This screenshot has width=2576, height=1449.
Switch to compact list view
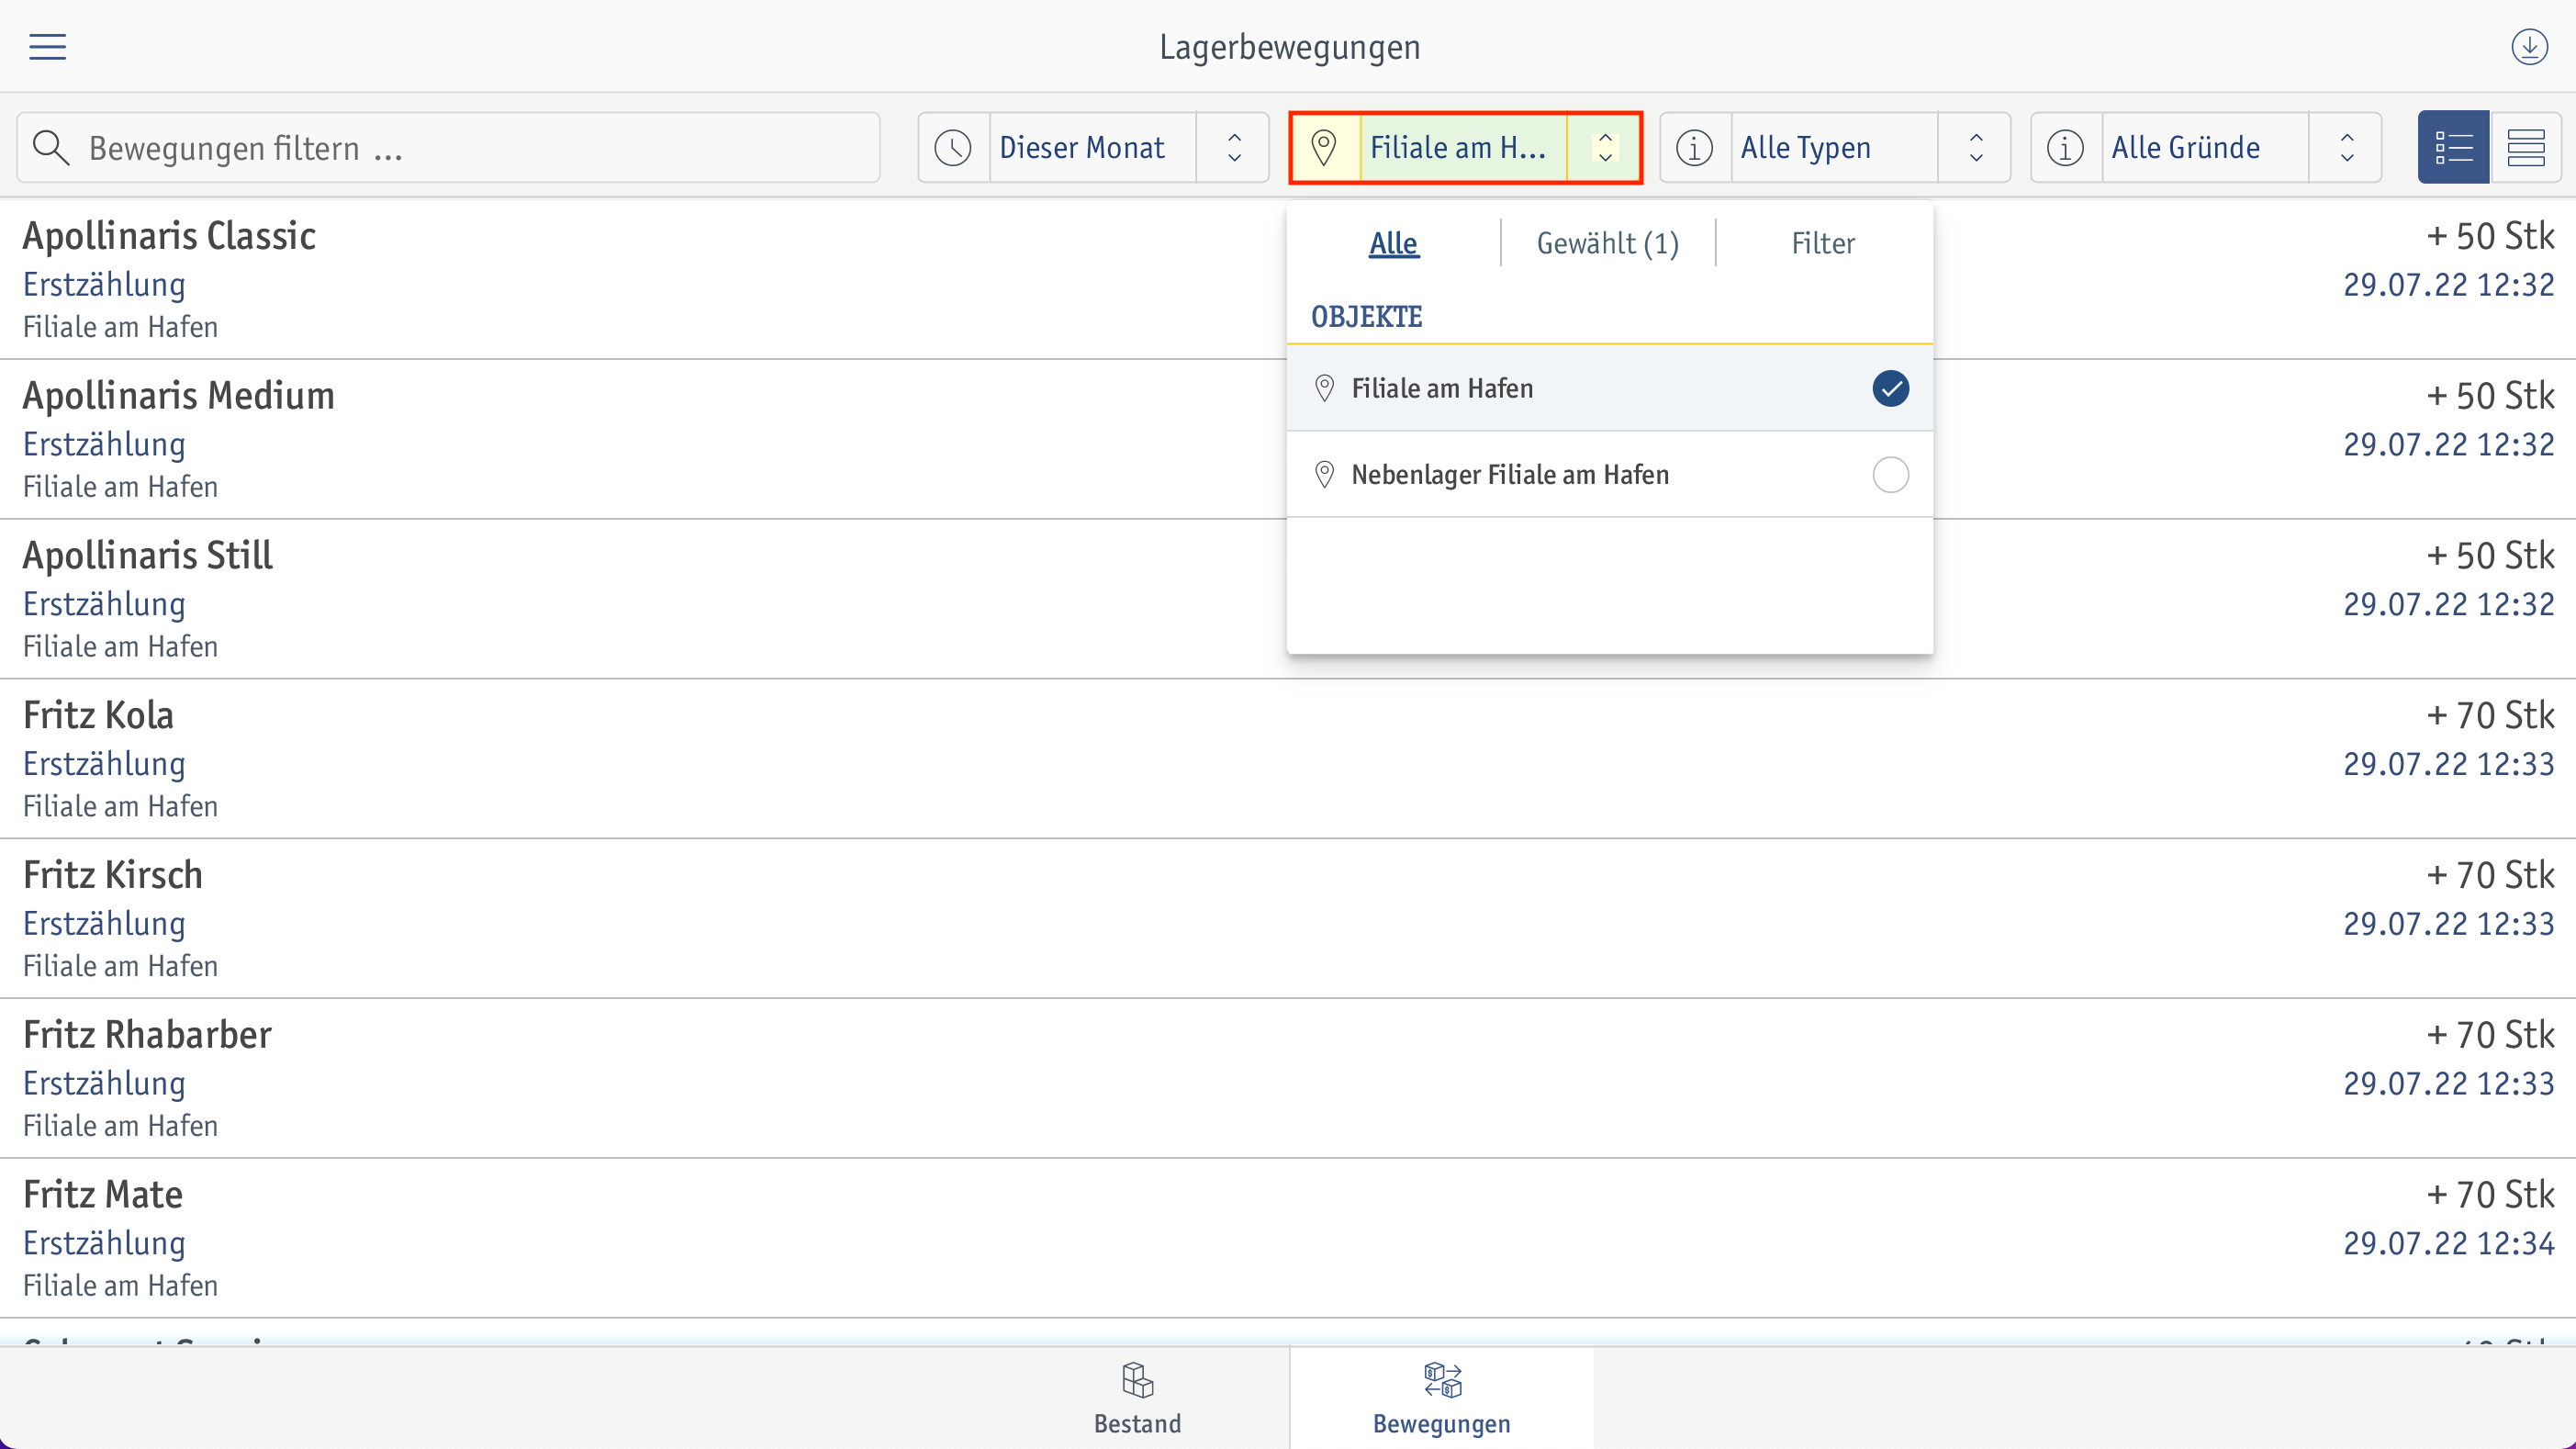point(2526,147)
